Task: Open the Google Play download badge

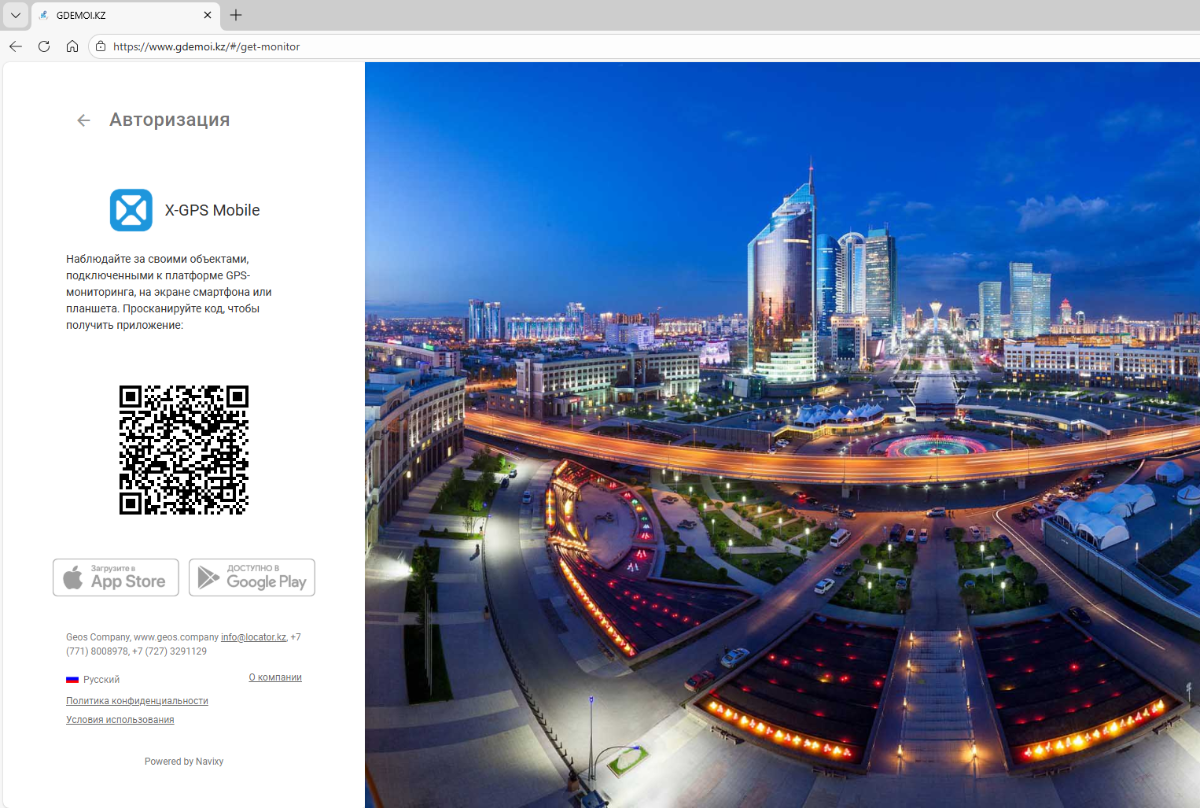Action: pos(252,578)
